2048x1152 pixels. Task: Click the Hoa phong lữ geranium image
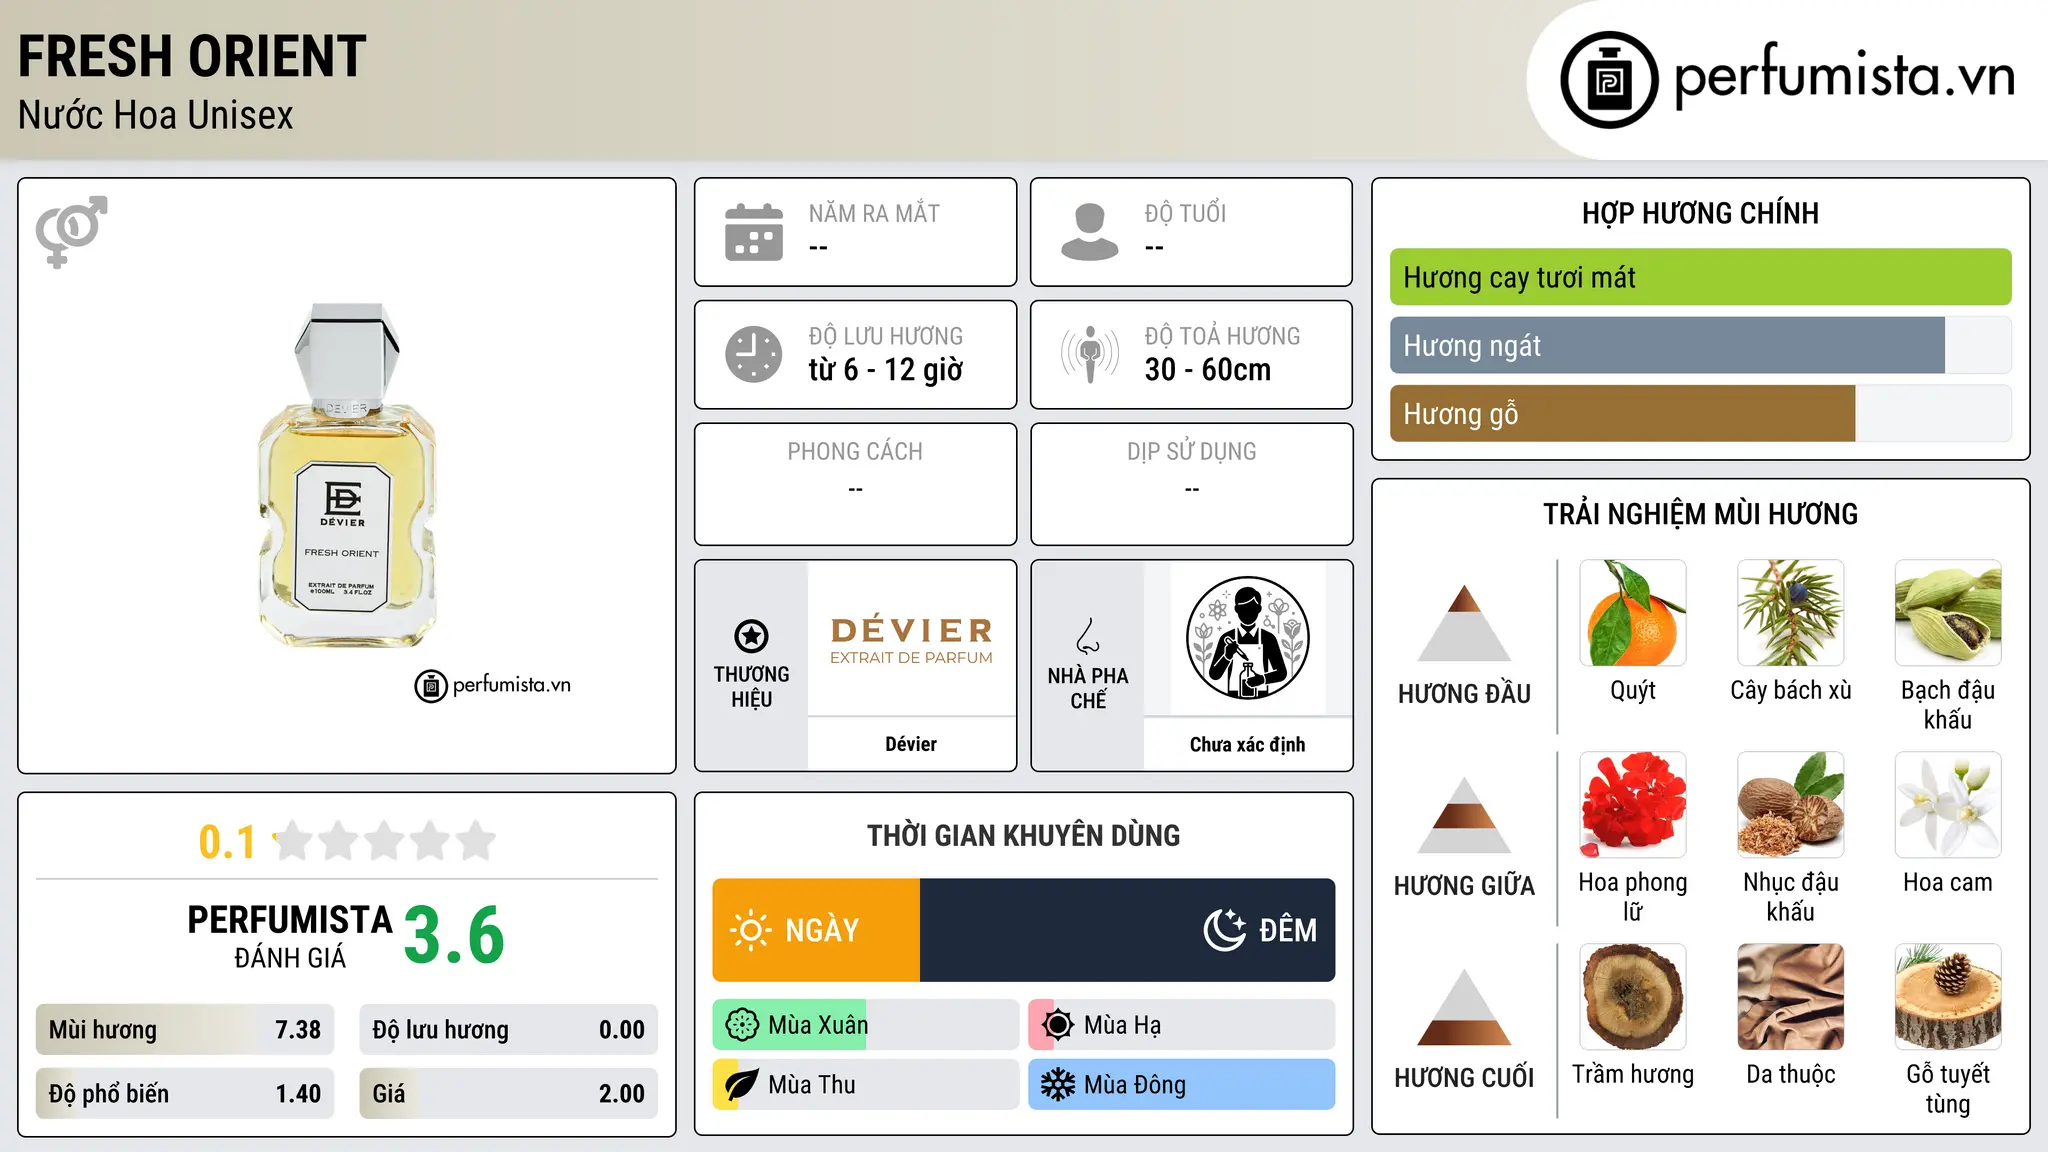click(x=1633, y=805)
